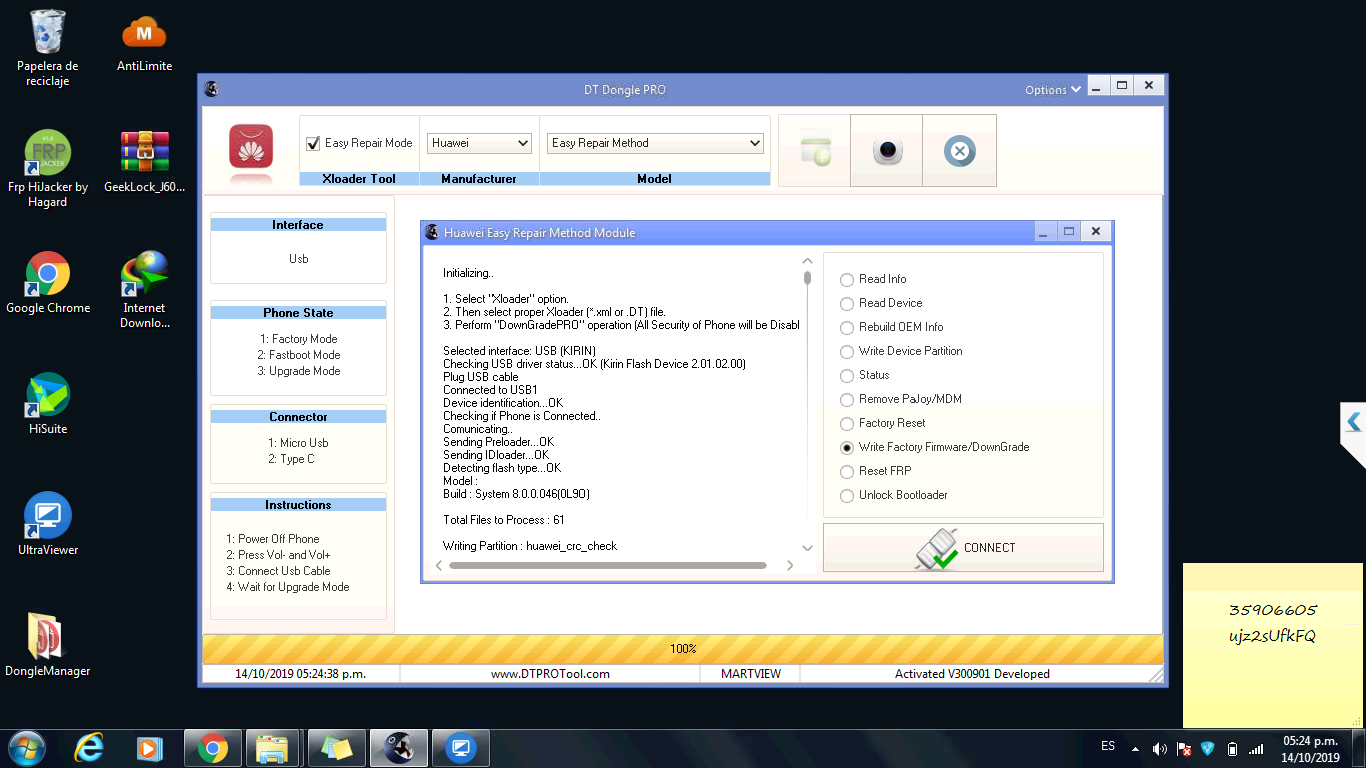Click the DT Dongle PRO title bar icon

[212, 89]
